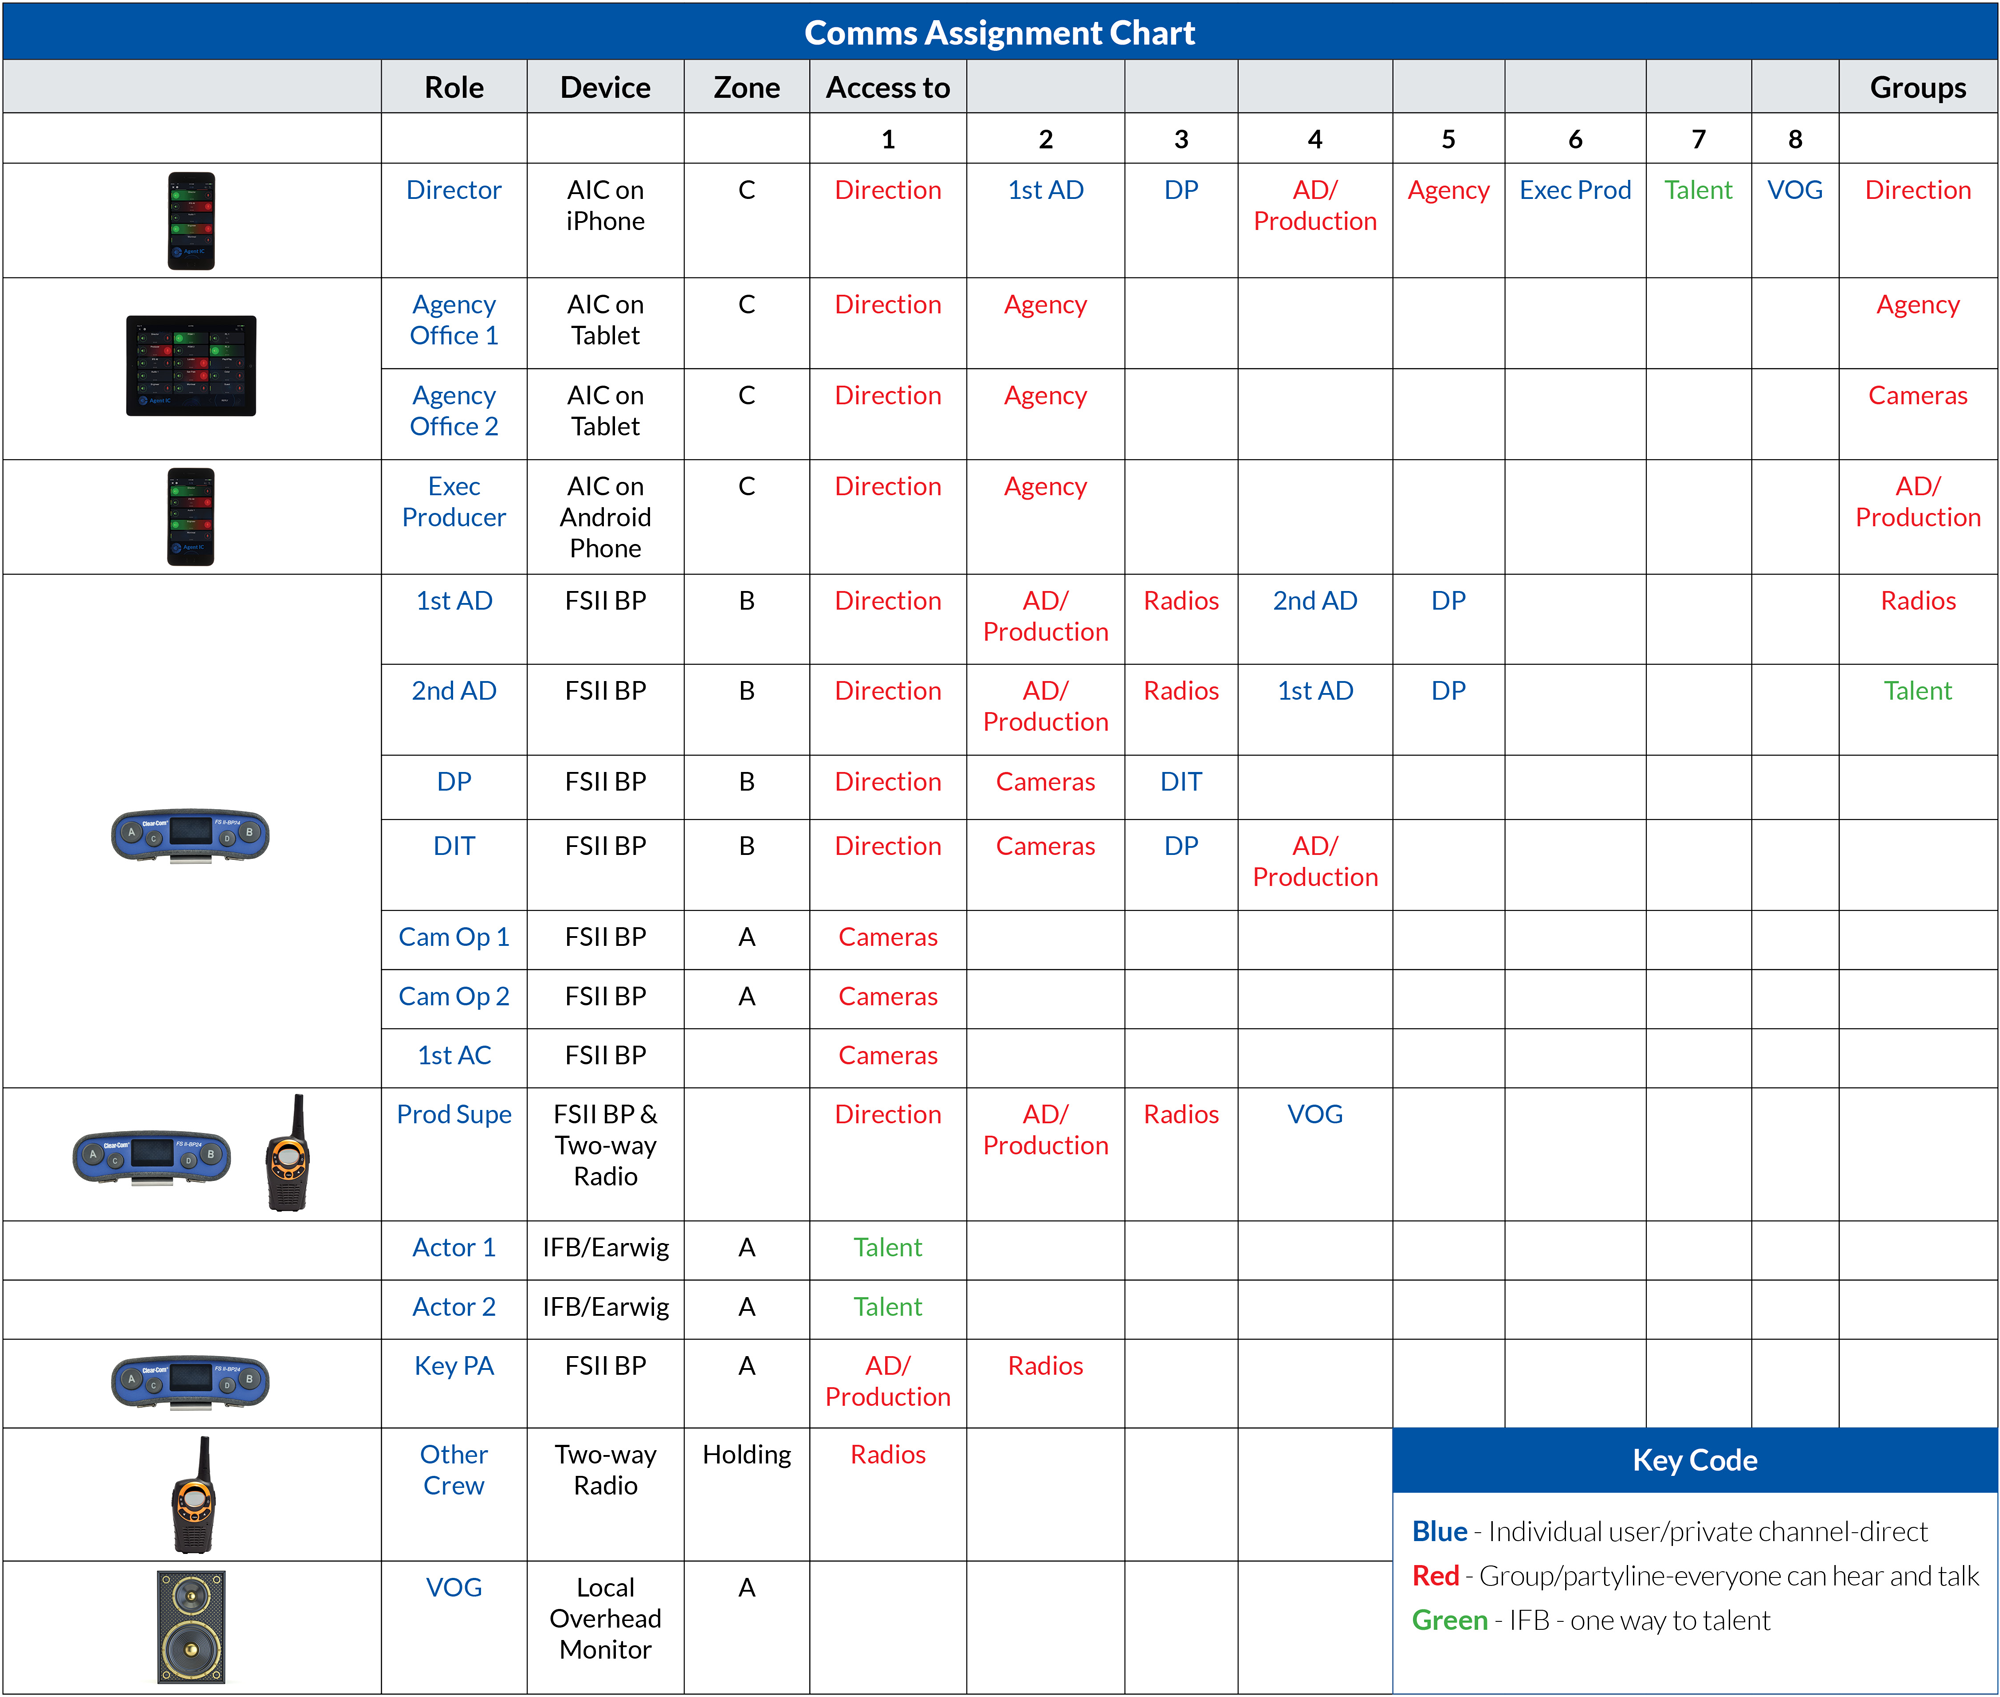The width and height of the screenshot is (2000, 1697).
Task: Click the 2nd AD role label
Action: [x=454, y=691]
